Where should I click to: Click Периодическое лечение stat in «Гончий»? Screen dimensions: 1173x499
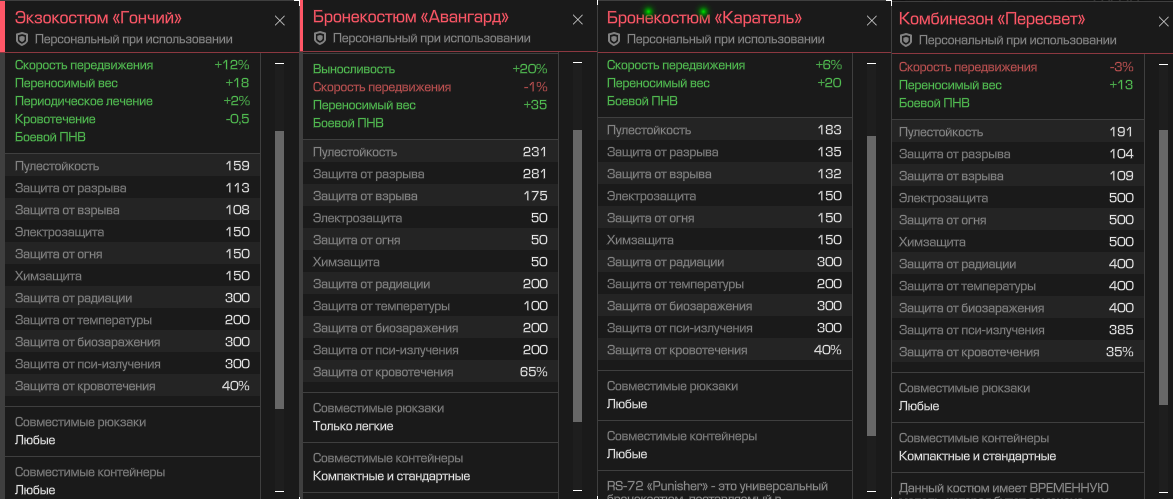(x=84, y=101)
